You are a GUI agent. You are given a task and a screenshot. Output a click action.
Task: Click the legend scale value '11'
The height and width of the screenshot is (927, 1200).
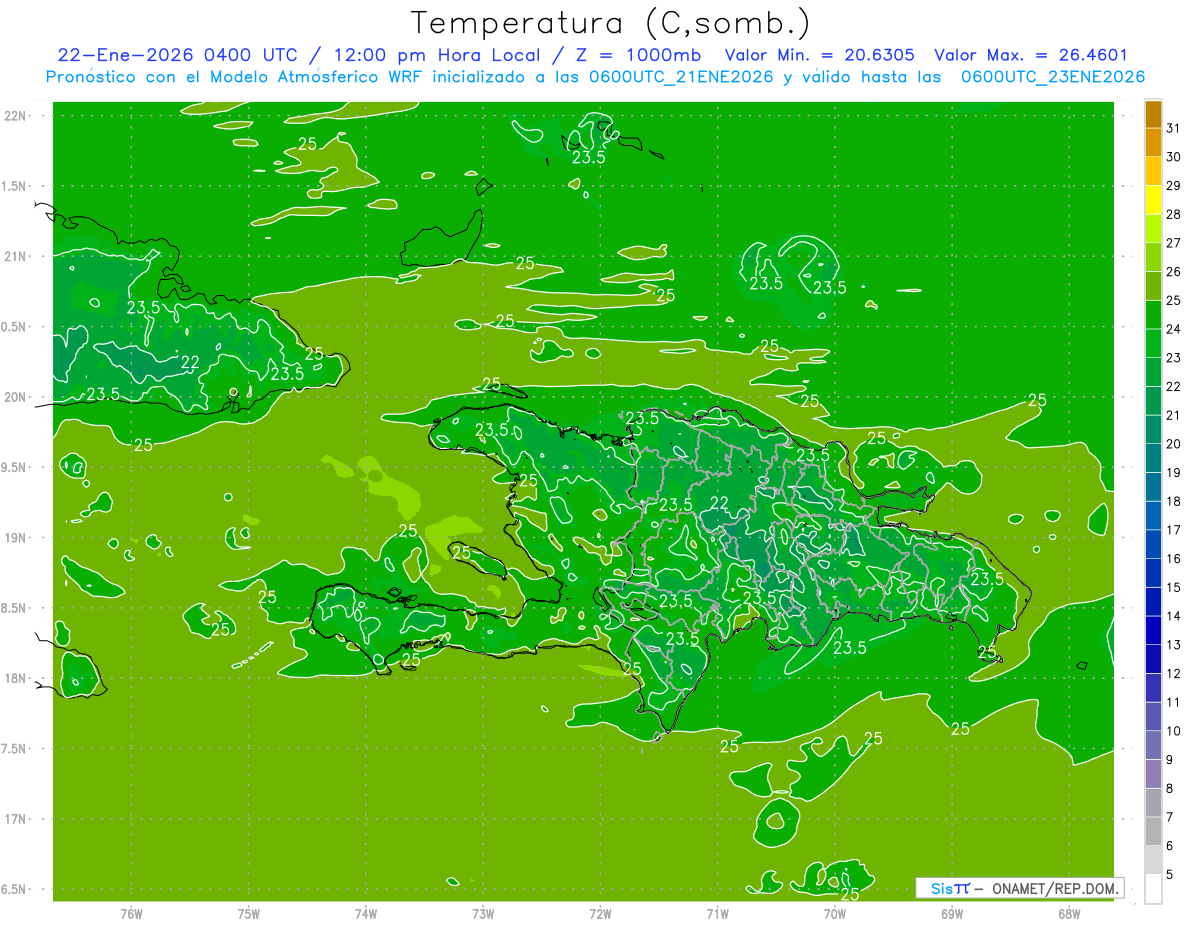(x=1174, y=702)
